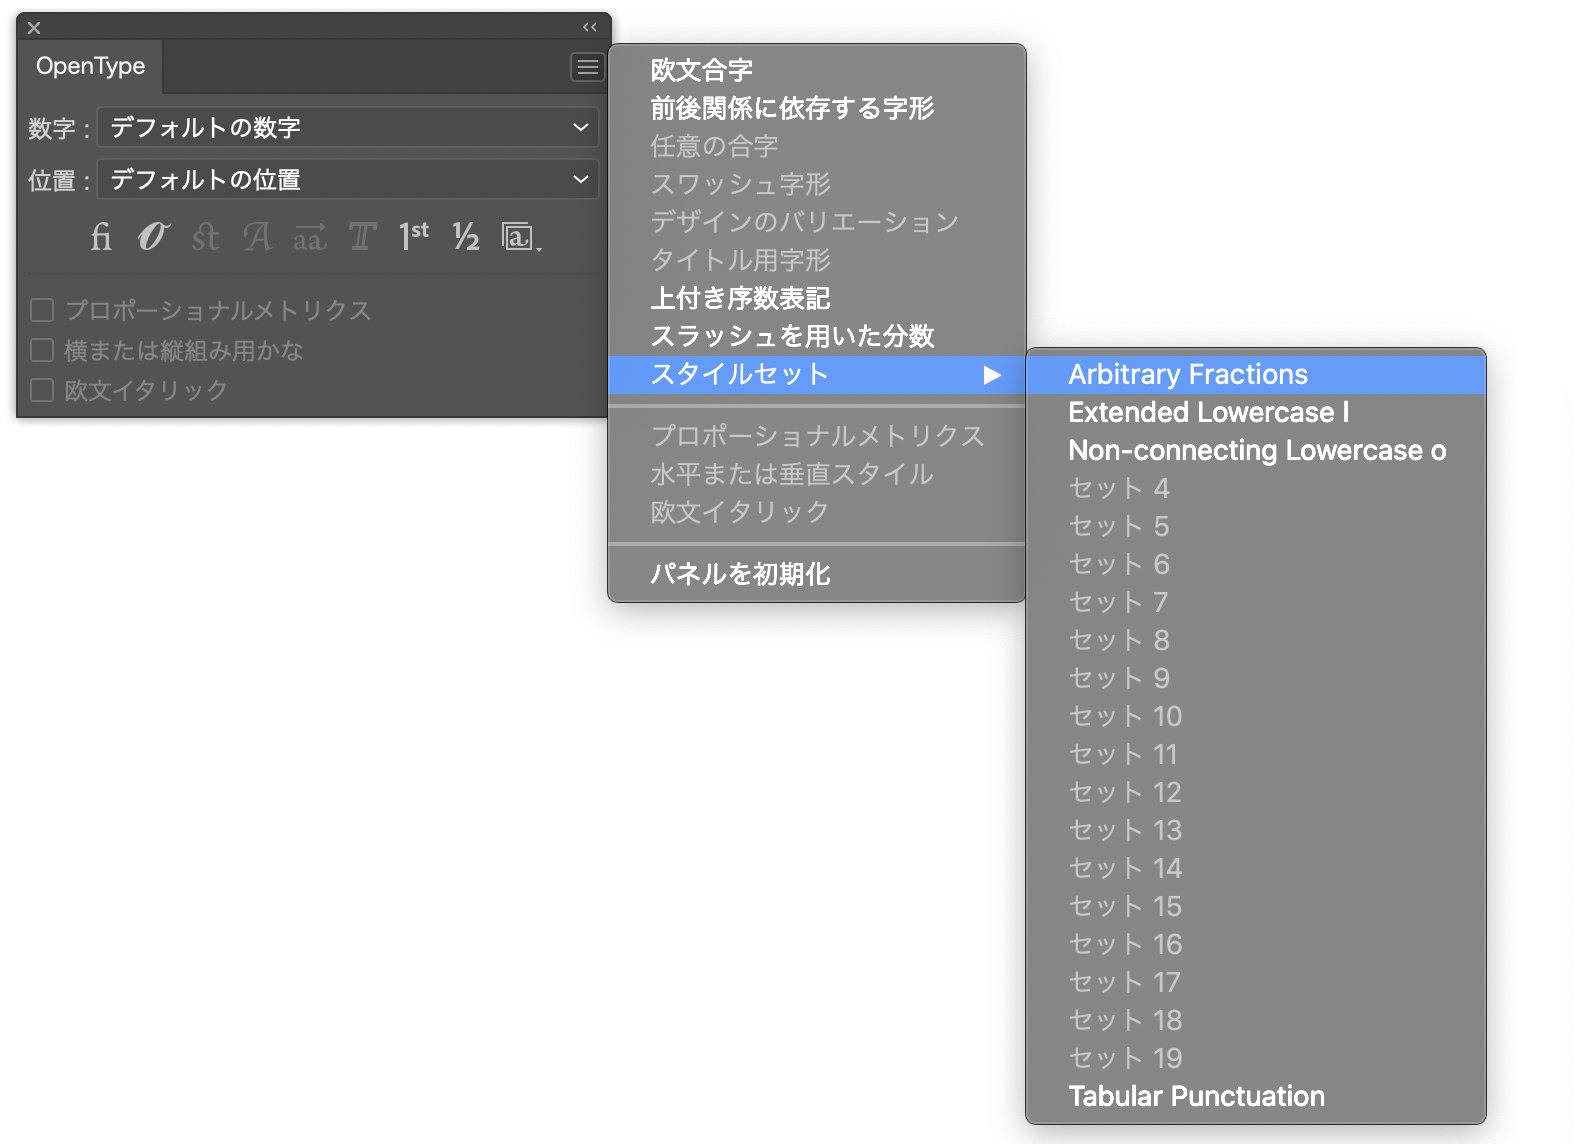This screenshot has width=1586, height=1144.
Task: Enable the 欧文イタリック checkbox in panel
Action: point(42,390)
